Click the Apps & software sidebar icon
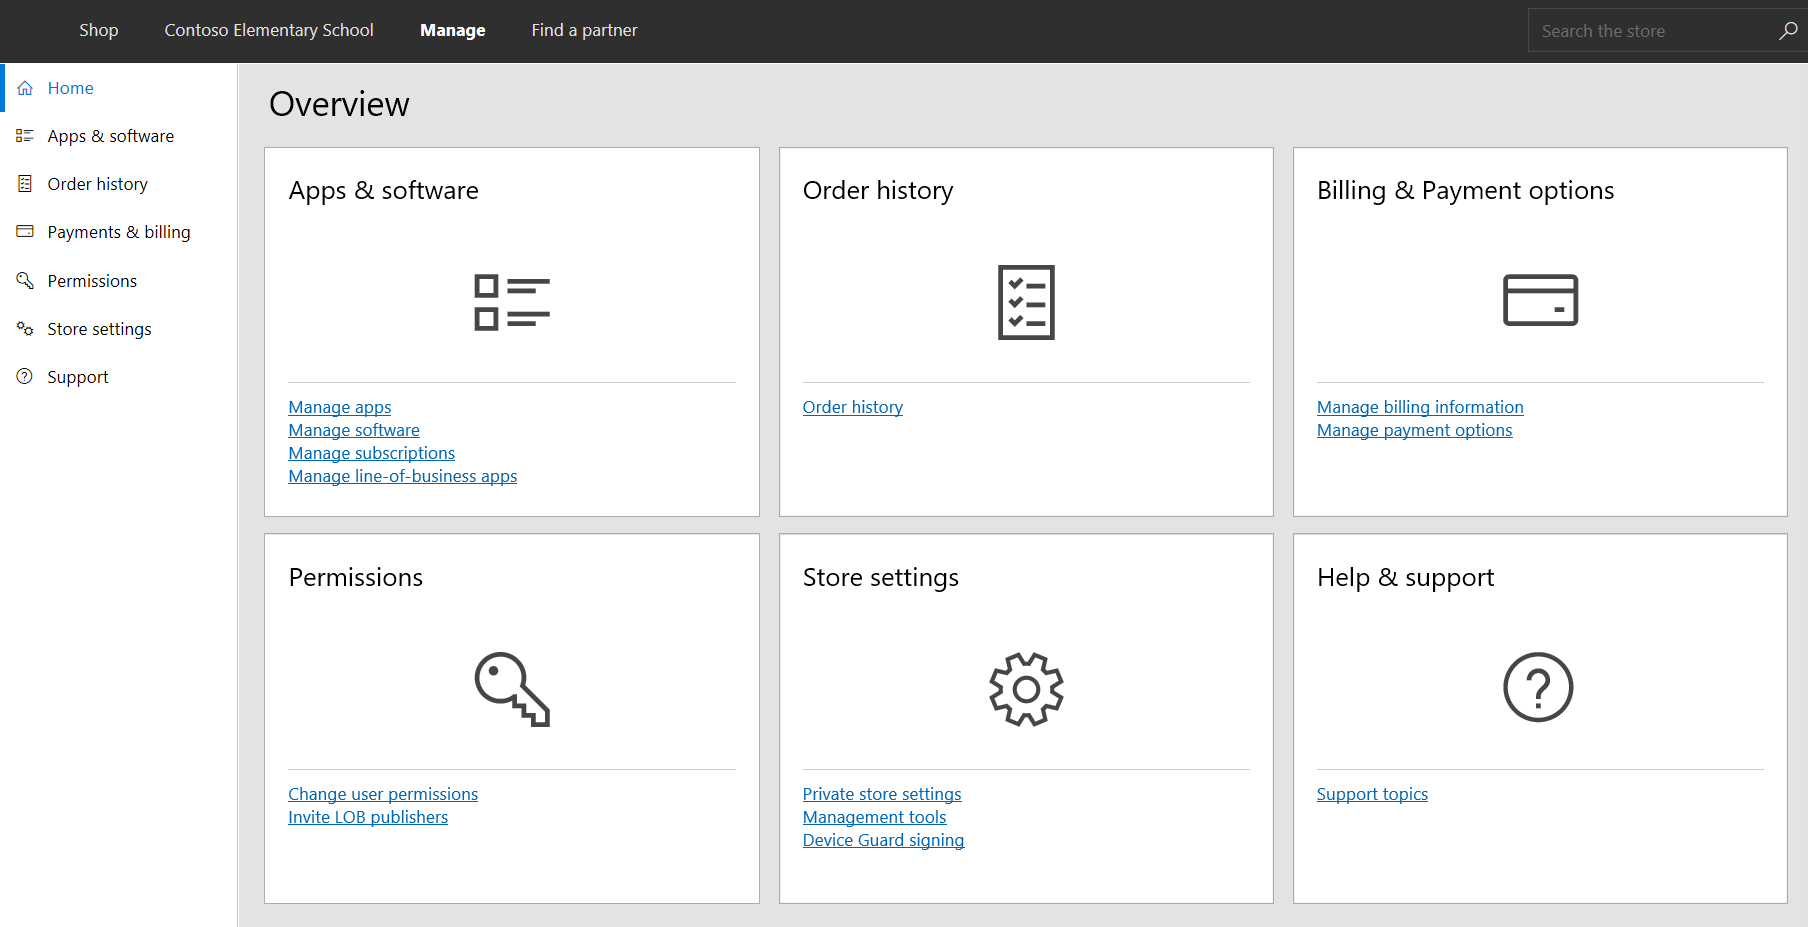Image resolution: width=1808 pixels, height=927 pixels. click(x=25, y=136)
